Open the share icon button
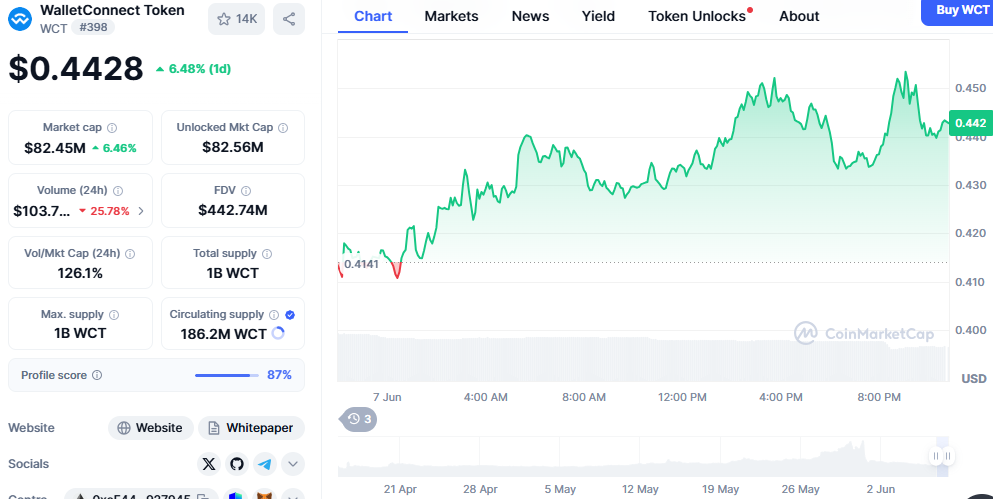Screen dimensions: 993x499 [289, 19]
